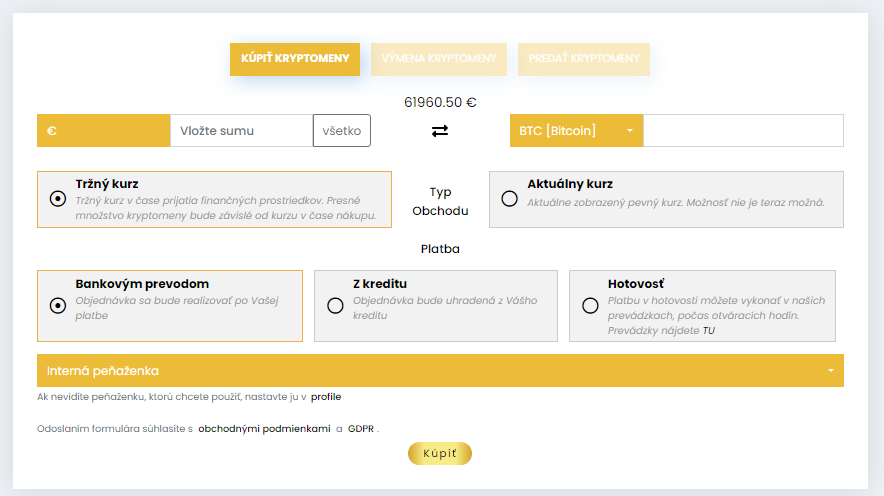
Task: Expand the Interná peňaženka wallet dropdown
Action: pyautogui.click(x=440, y=371)
